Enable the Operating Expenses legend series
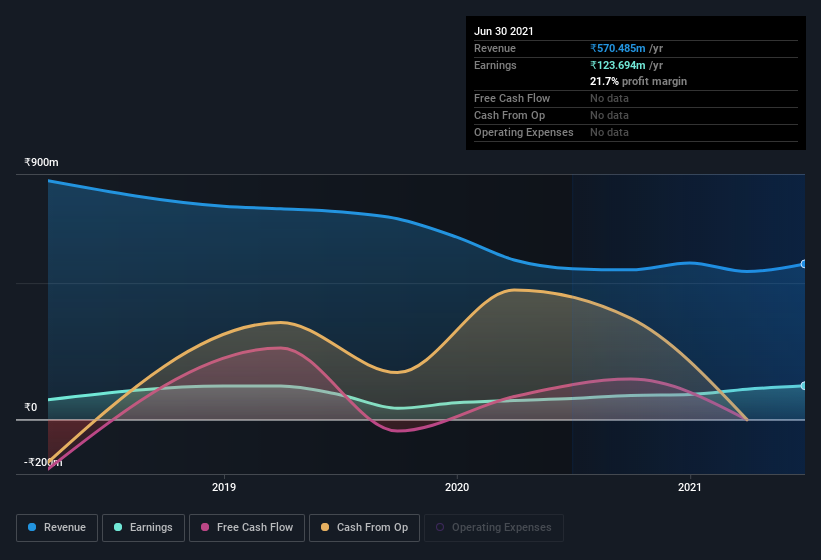821x560 pixels. [493, 528]
